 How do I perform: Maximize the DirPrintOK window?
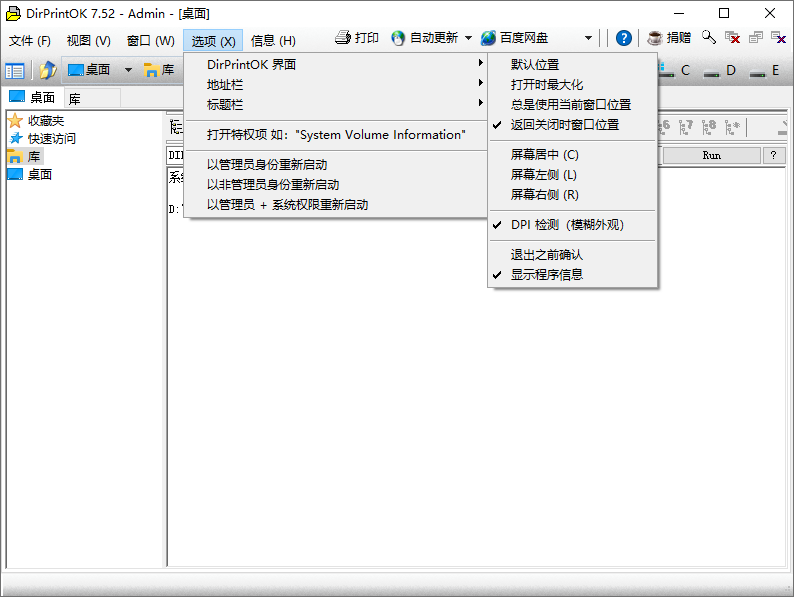coord(724,13)
